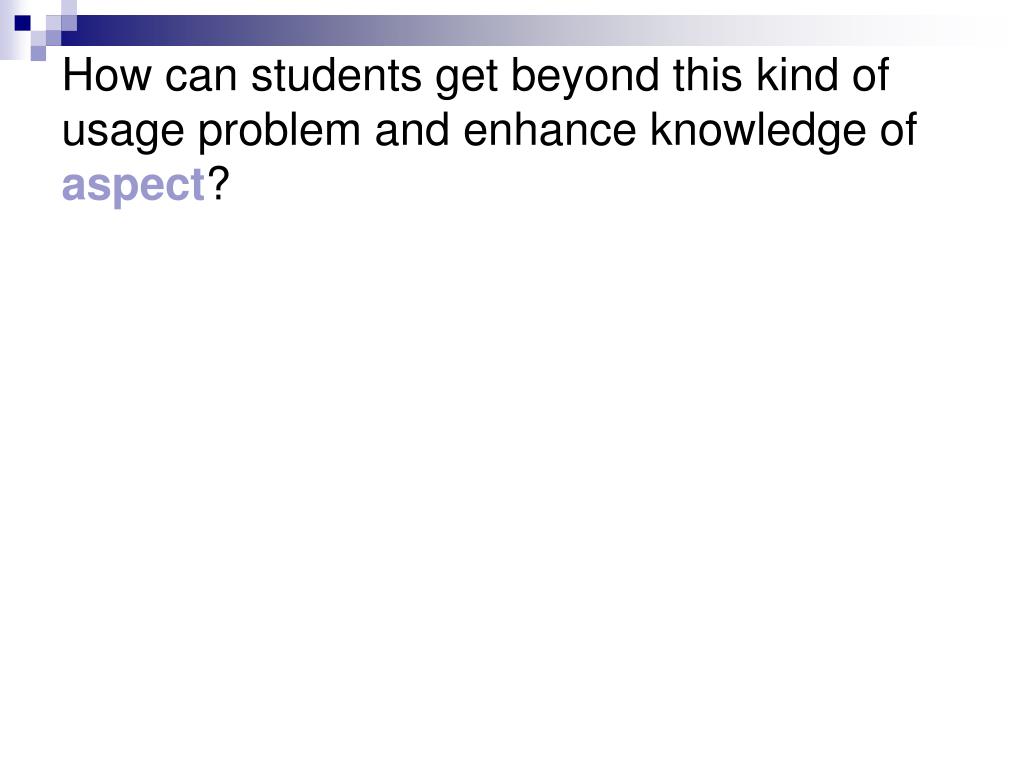Click the word "can" after "How"

click(x=201, y=77)
